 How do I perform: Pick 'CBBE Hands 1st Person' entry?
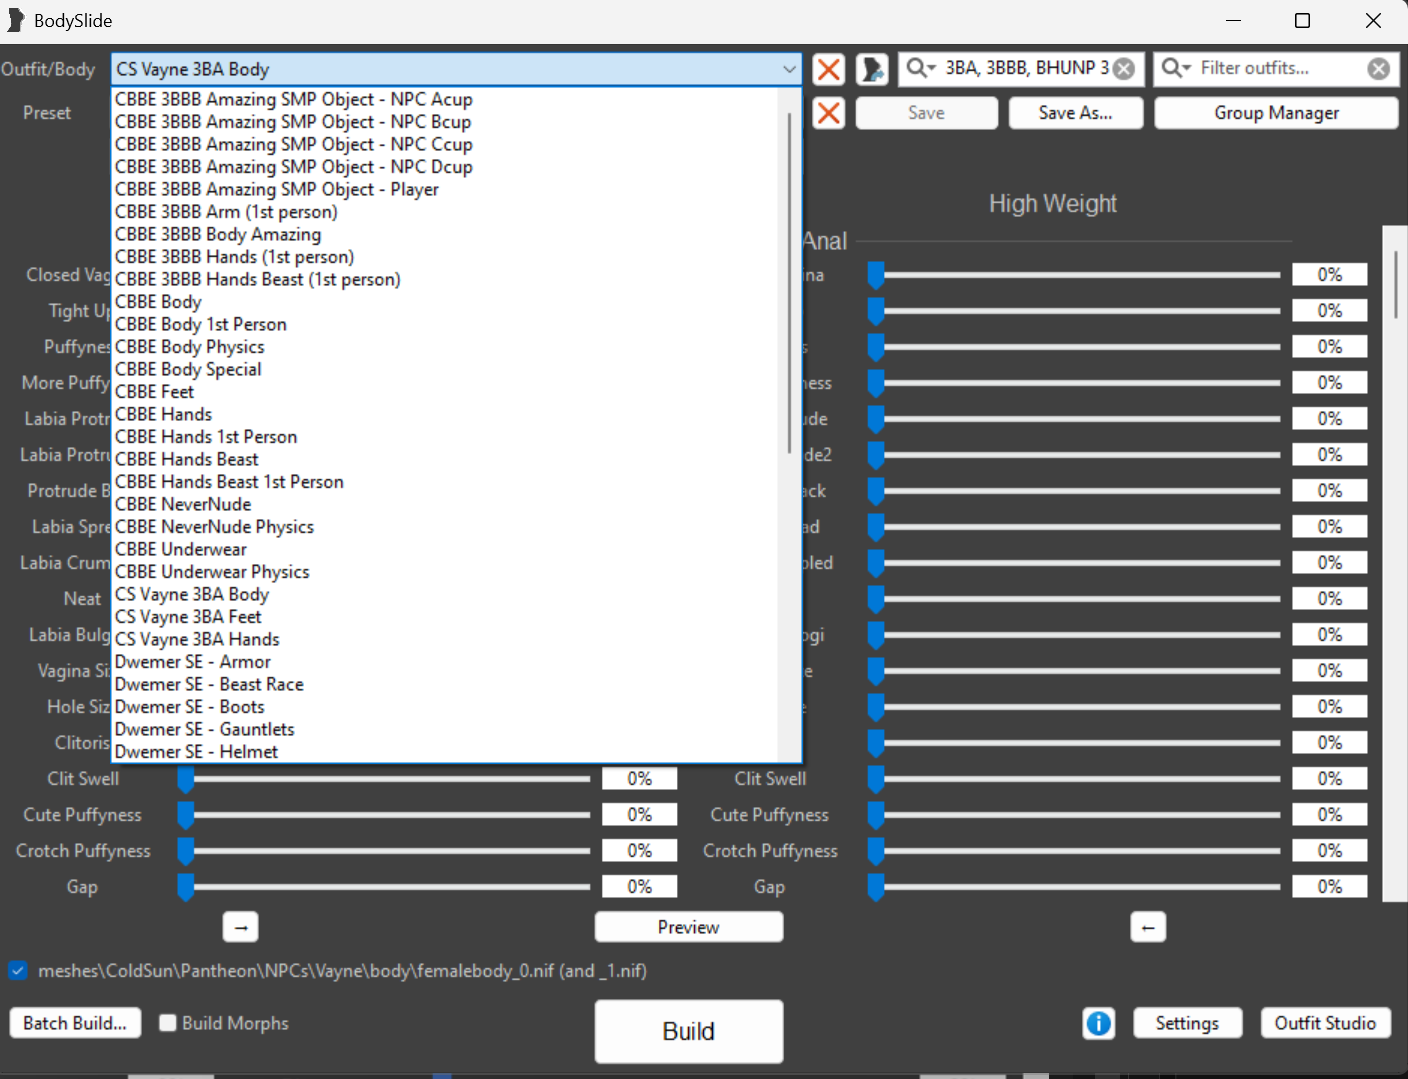click(x=206, y=437)
